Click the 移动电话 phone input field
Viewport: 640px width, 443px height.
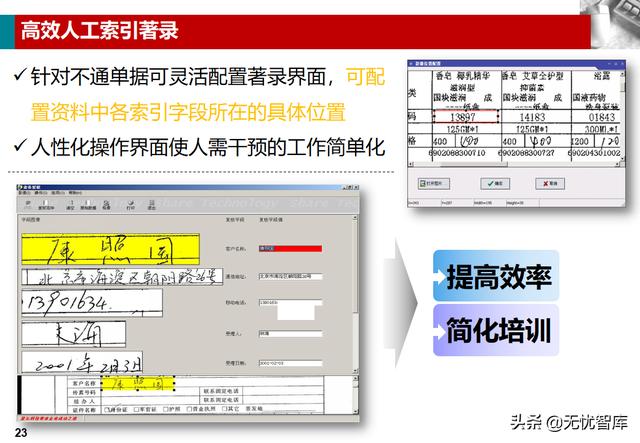pyautogui.click(x=290, y=303)
